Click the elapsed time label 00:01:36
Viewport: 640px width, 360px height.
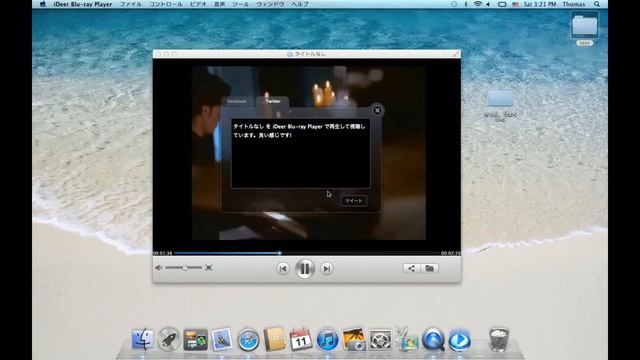[x=162, y=253]
